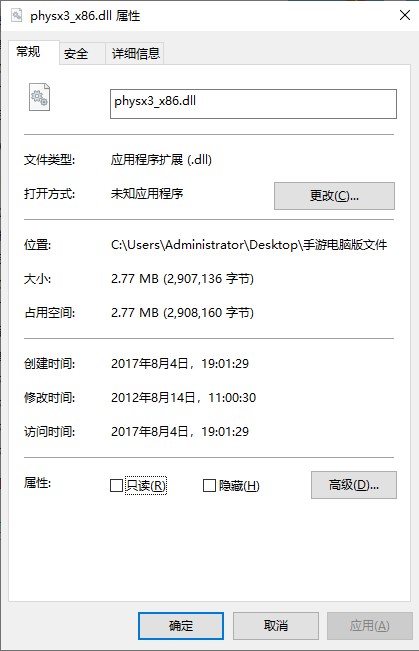This screenshot has width=419, height=651.
Task: Click the title bar file icon
Action: [x=17, y=15]
